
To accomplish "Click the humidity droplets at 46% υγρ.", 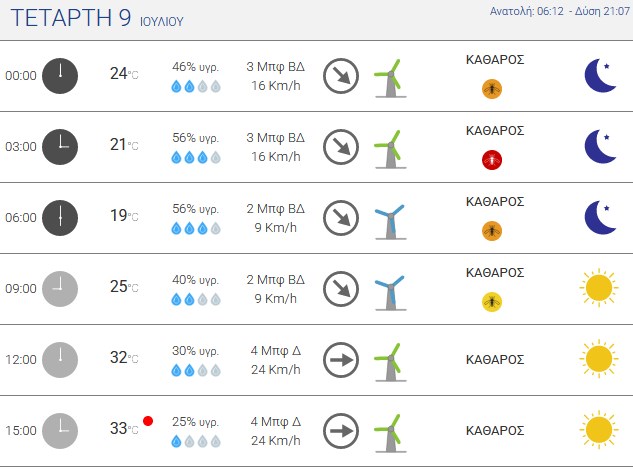I will pyautogui.click(x=196, y=86).
